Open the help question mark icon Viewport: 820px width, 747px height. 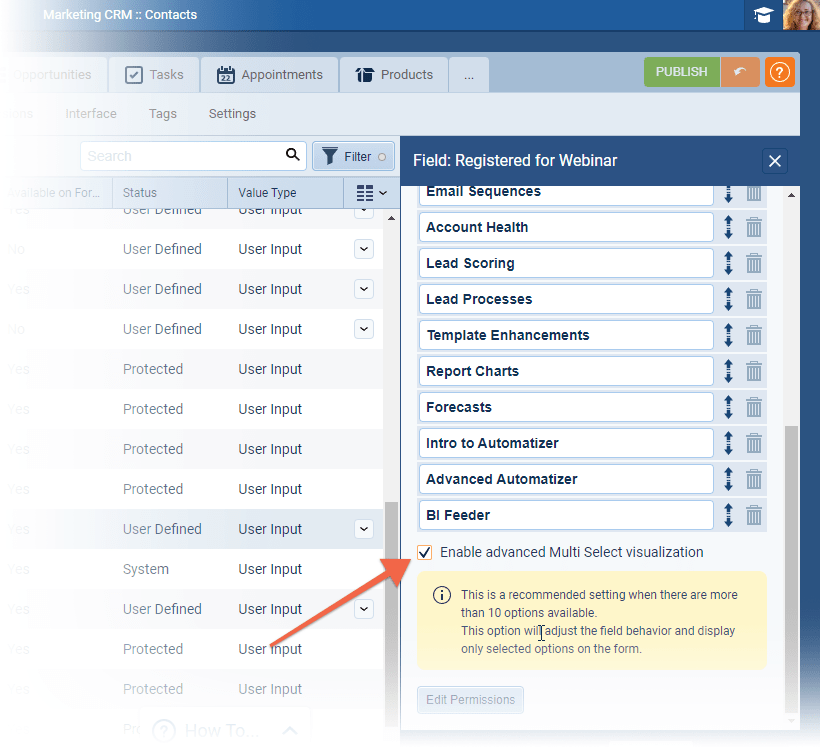click(779, 73)
